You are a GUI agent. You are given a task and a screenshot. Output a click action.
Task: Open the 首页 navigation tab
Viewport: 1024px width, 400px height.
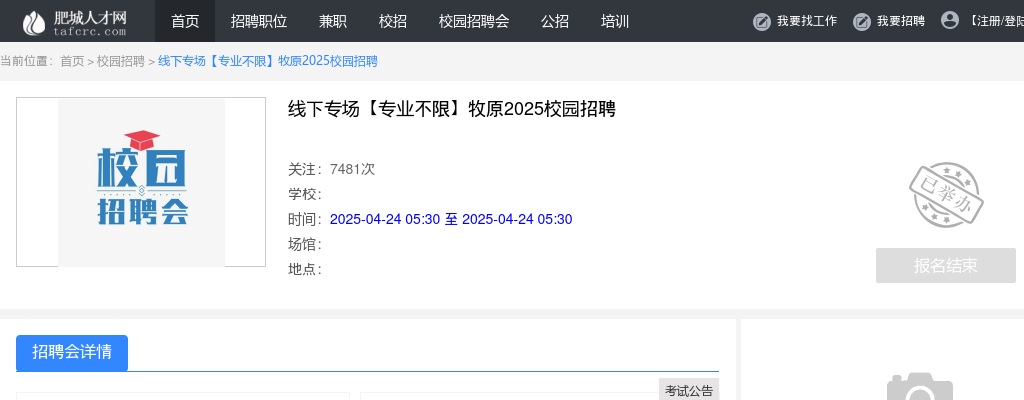pos(185,21)
